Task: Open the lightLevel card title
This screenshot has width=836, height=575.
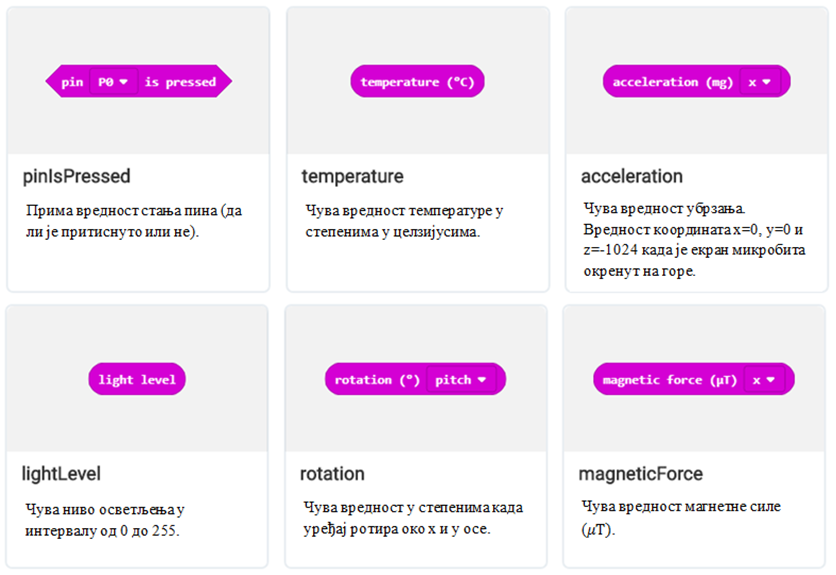Action: pos(61,474)
